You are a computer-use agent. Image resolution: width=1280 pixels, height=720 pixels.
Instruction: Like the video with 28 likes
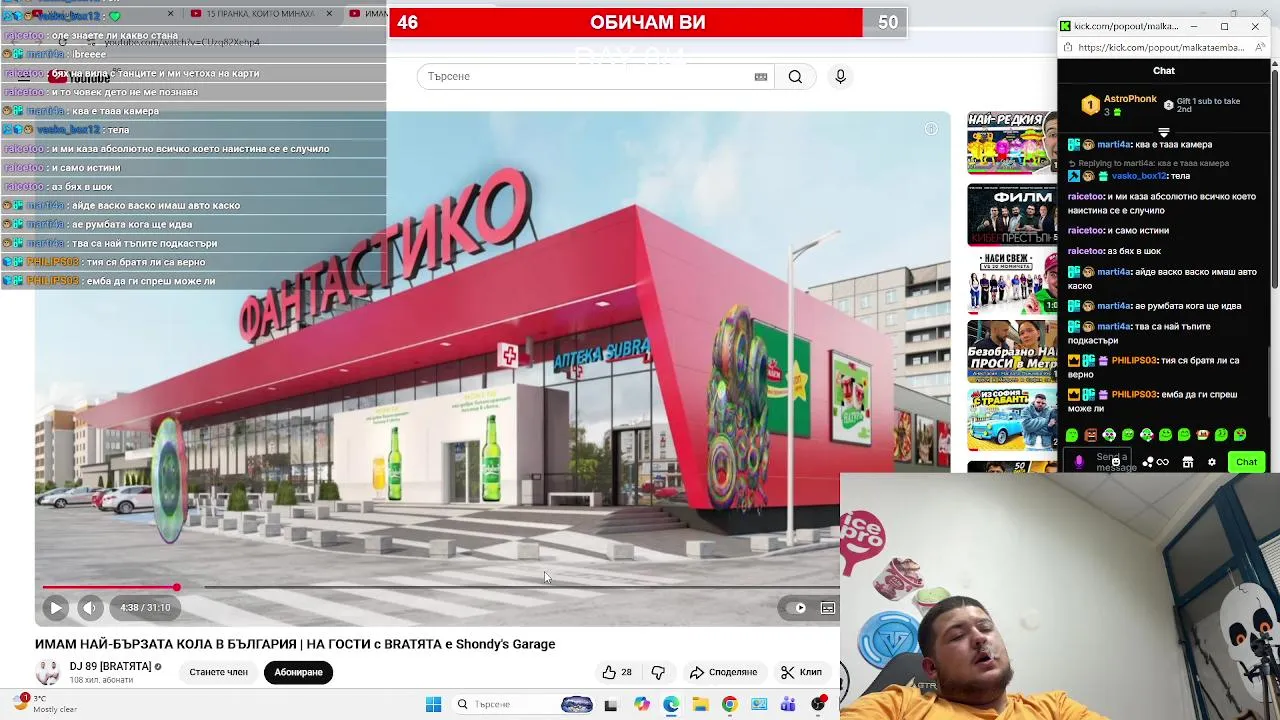(617, 672)
